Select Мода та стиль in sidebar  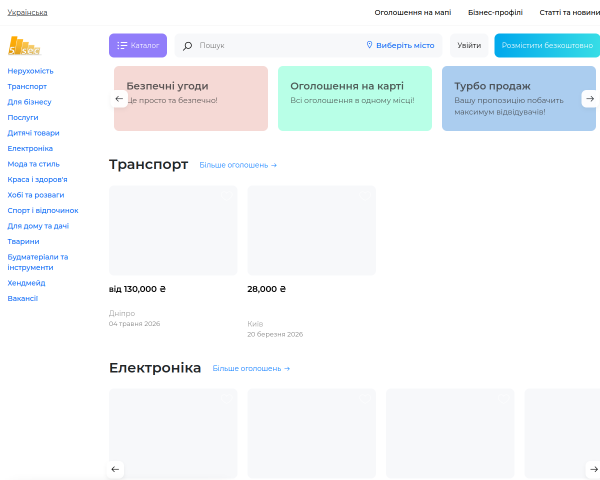pos(34,164)
